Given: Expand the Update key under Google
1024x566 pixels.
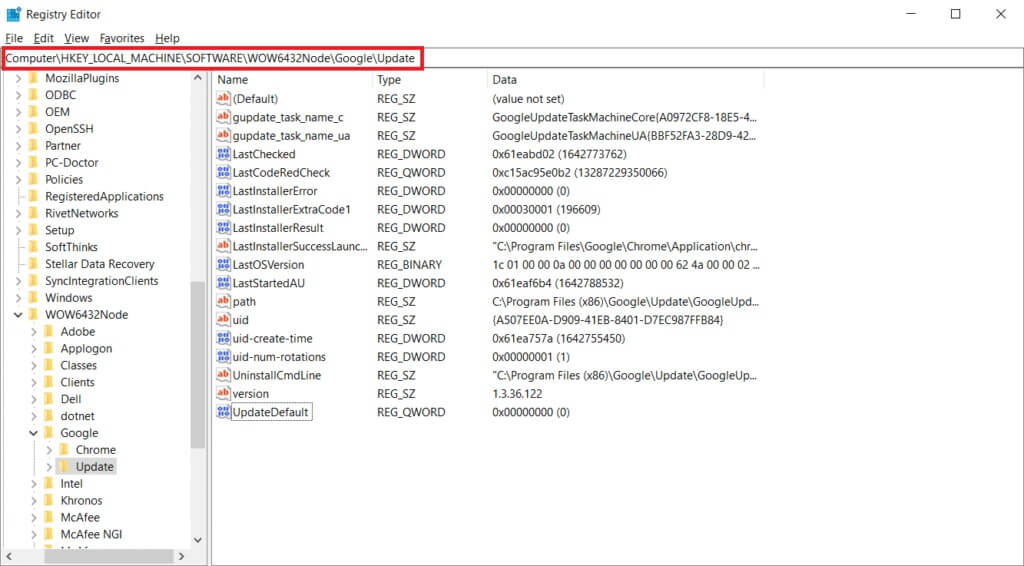Looking at the screenshot, I should pos(49,467).
